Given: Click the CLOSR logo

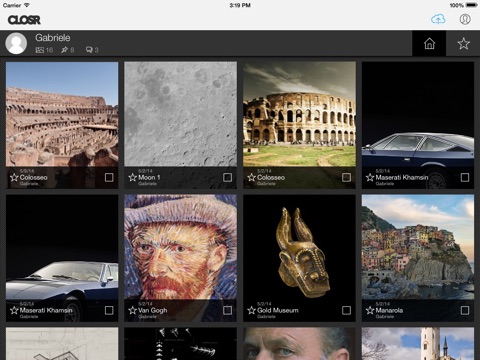Looking at the screenshot, I should tap(24, 20).
